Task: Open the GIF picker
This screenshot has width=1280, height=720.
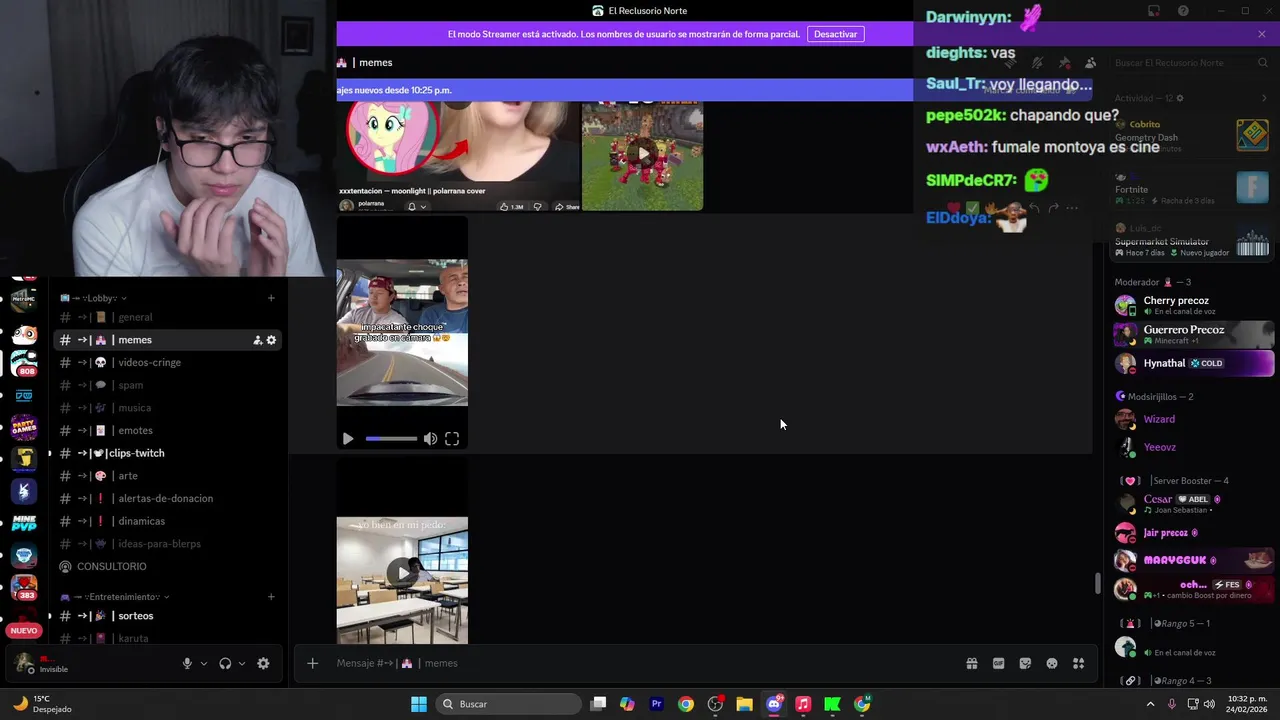Action: [998, 663]
